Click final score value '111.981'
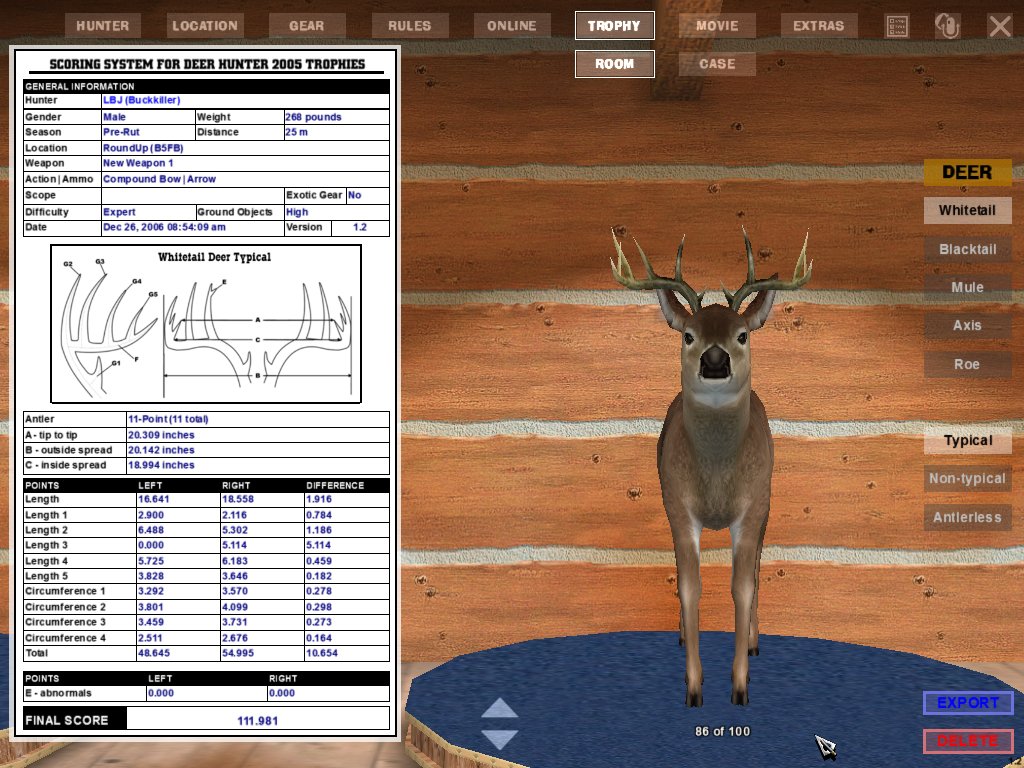The image size is (1024, 768). 257,721
